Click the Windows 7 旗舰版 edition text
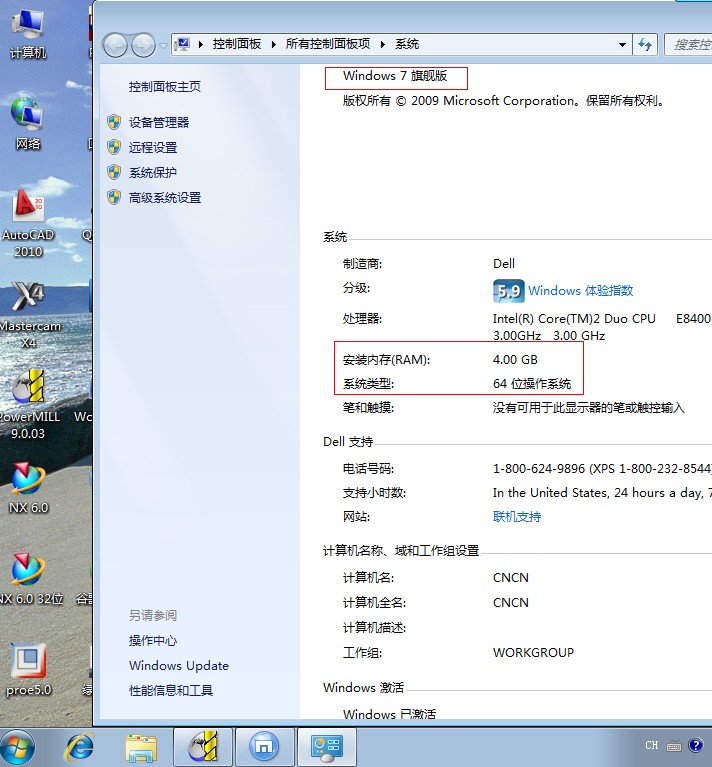The width and height of the screenshot is (712, 767). [x=395, y=76]
